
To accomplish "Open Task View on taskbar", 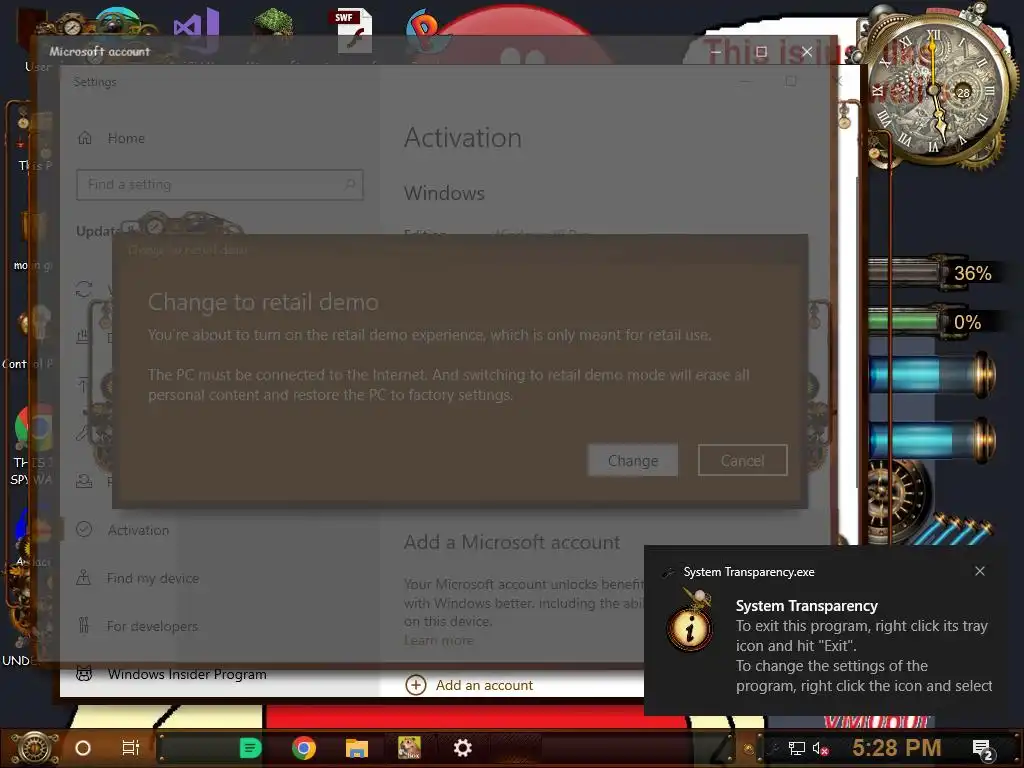I will click(131, 748).
